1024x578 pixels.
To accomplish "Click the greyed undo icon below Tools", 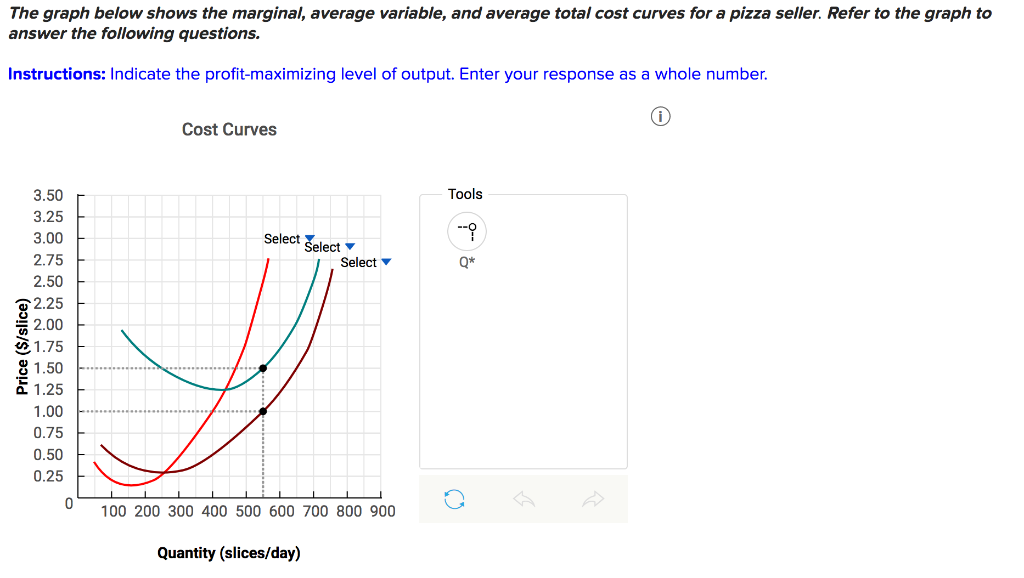I will pos(524,498).
